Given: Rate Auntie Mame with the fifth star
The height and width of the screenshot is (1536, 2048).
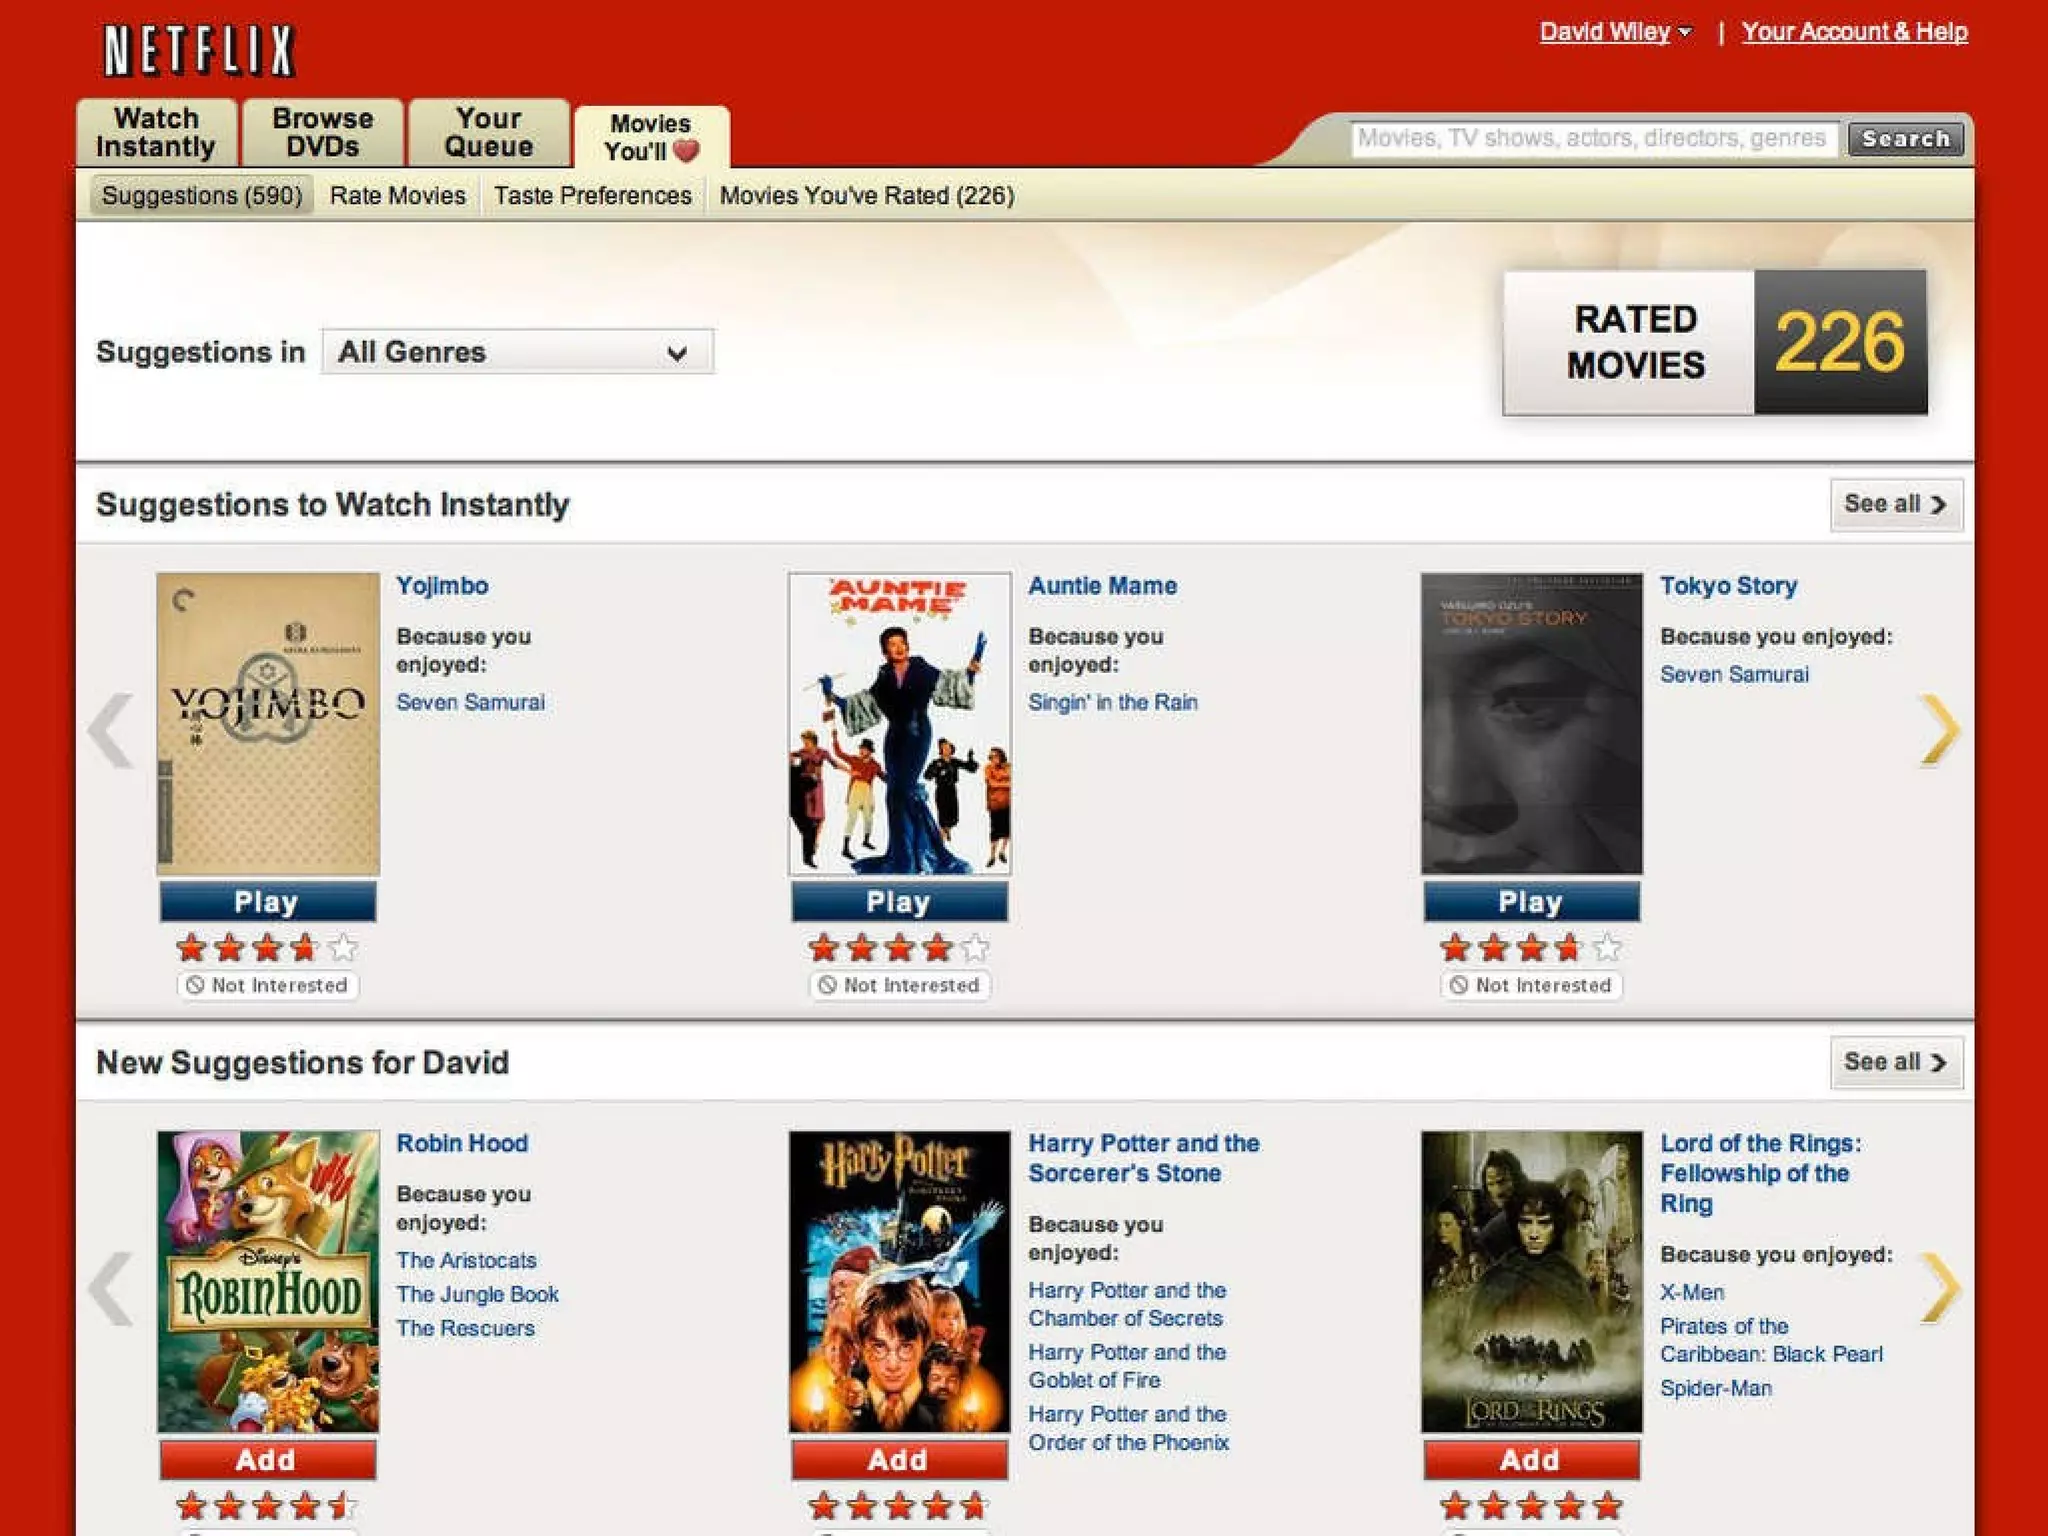Looking at the screenshot, I should pyautogui.click(x=974, y=946).
